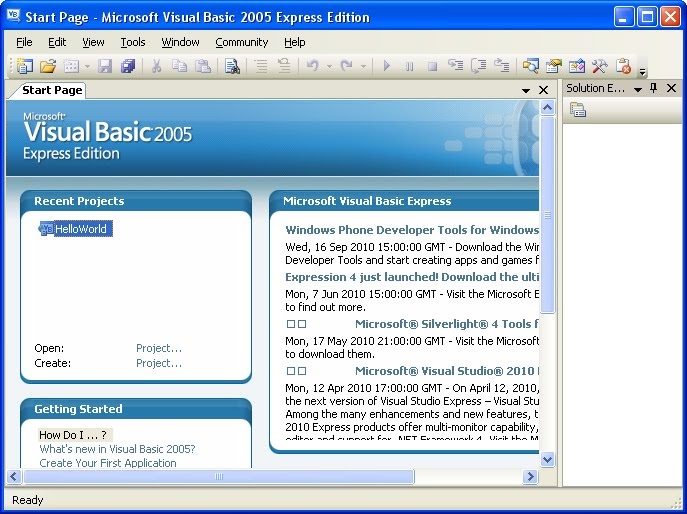This screenshot has width=687, height=514.
Task: Click the horizontal scrollbar thumb
Action: tap(219, 476)
